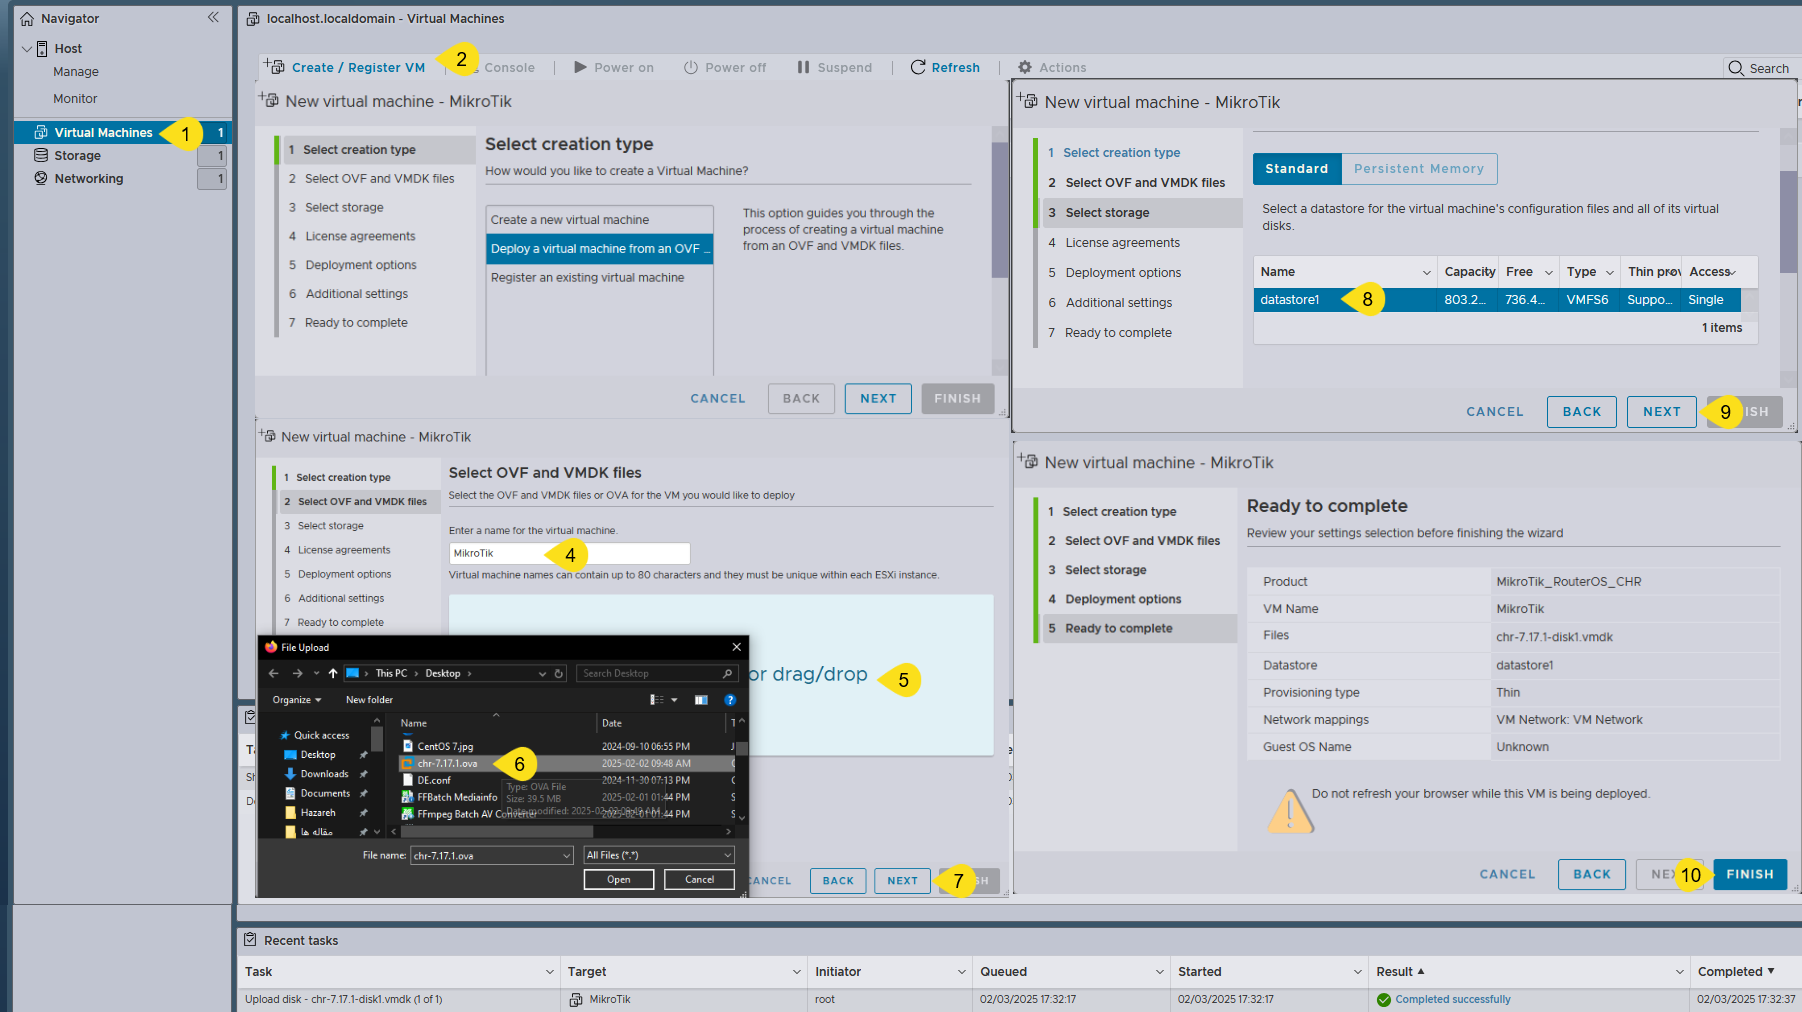Image resolution: width=1802 pixels, height=1012 pixels.
Task: Open the datastore Name column dropdown
Action: 1427,272
